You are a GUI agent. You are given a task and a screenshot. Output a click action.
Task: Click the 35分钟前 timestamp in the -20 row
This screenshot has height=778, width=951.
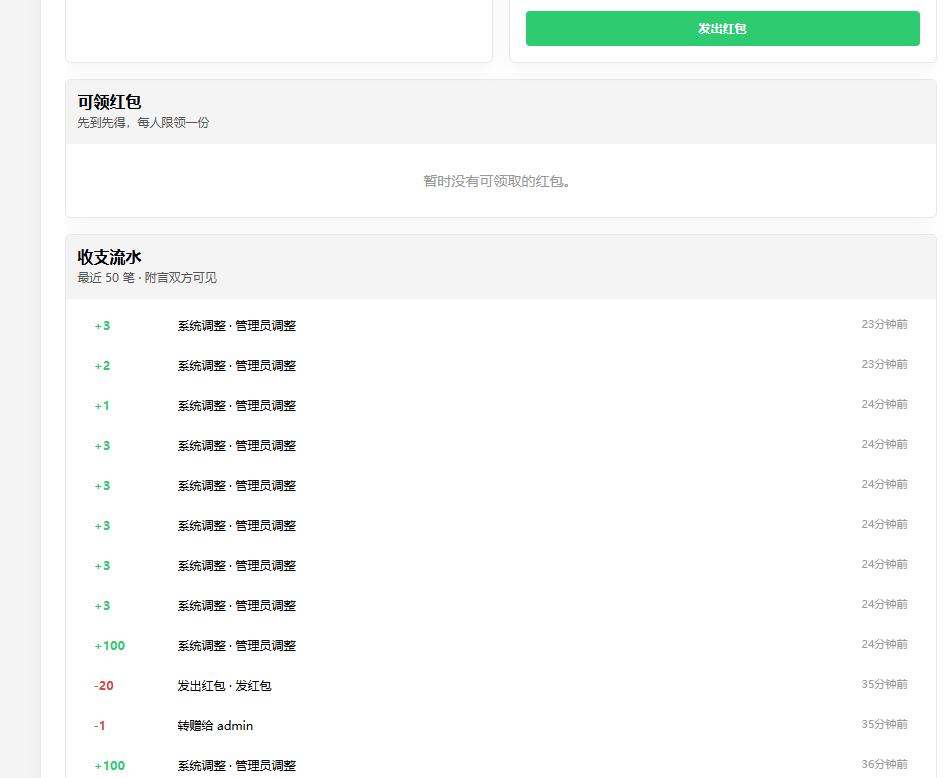[x=884, y=685]
